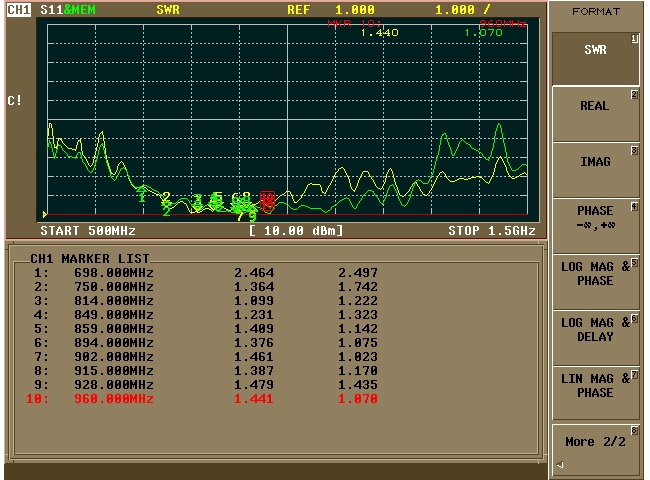
Task: Click value 1.142 in marker list
Action: pos(358,329)
